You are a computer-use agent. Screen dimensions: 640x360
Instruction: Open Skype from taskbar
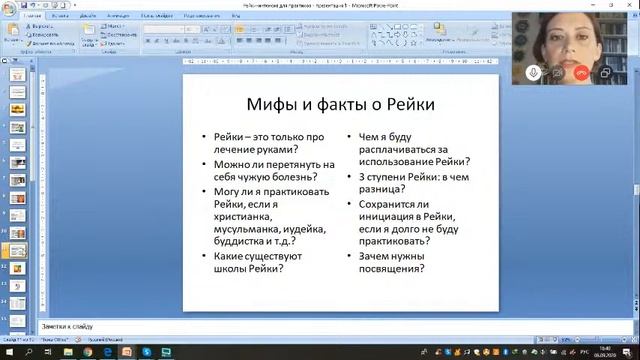click(x=147, y=352)
